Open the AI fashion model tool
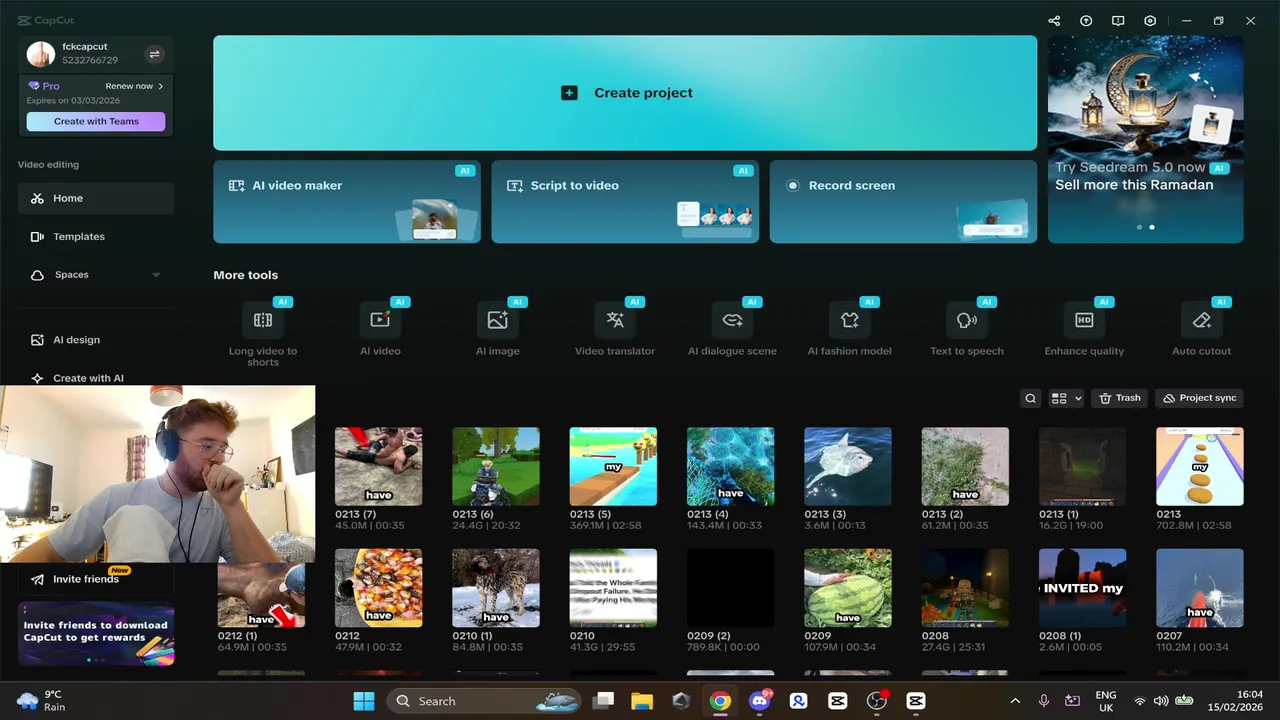The height and width of the screenshot is (720, 1280). (849, 328)
